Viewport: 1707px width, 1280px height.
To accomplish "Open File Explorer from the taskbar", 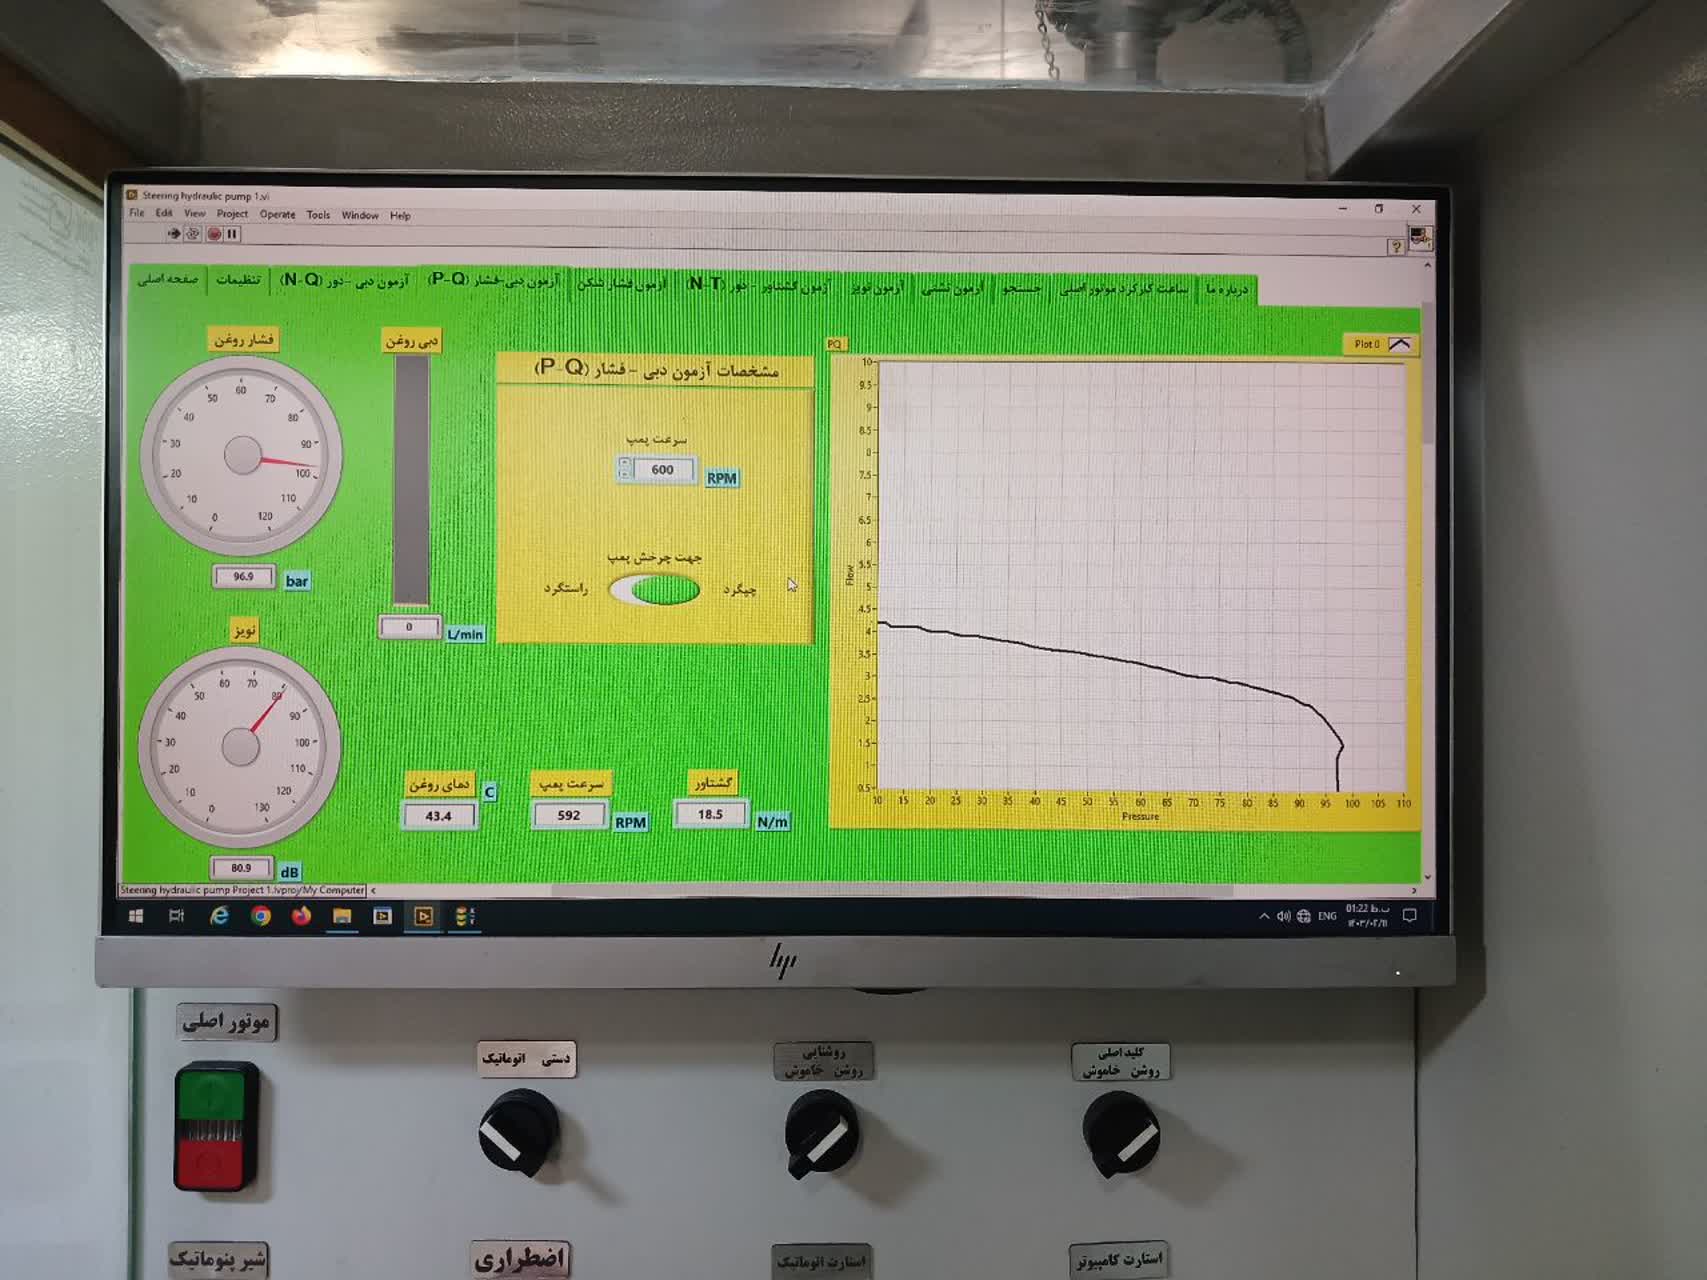I will (342, 916).
